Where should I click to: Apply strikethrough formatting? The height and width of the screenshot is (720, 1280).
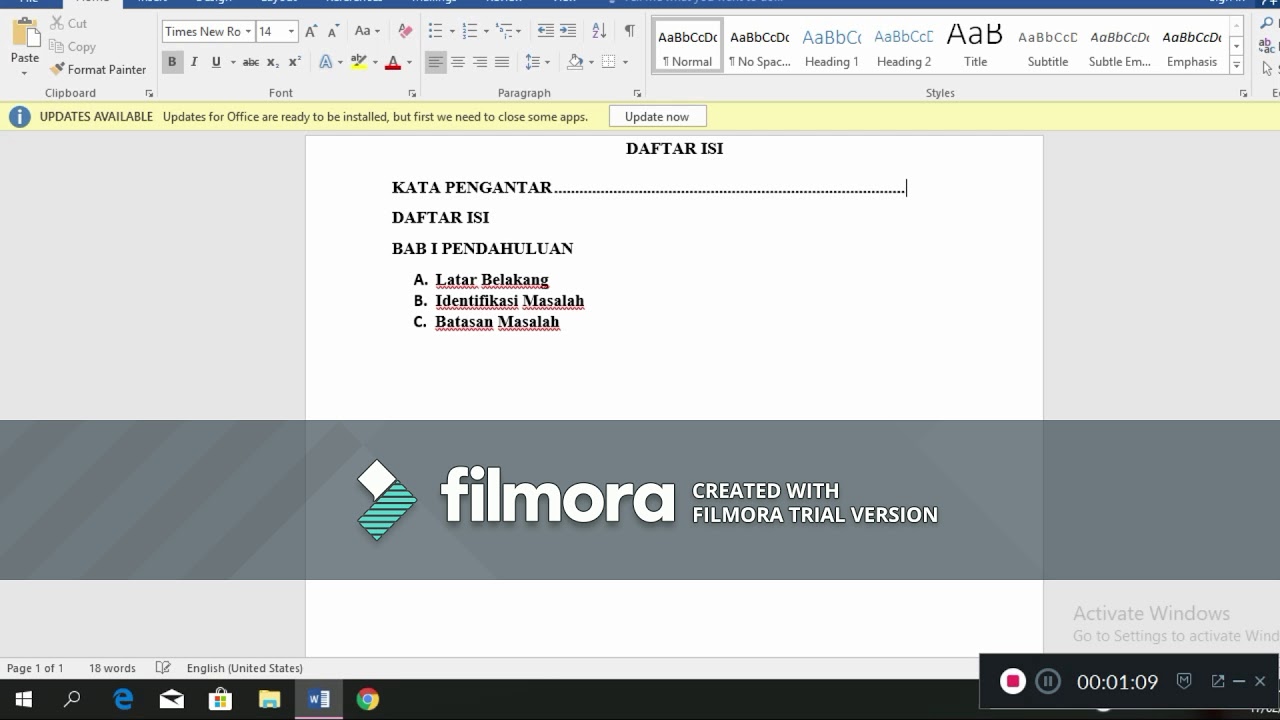point(250,62)
